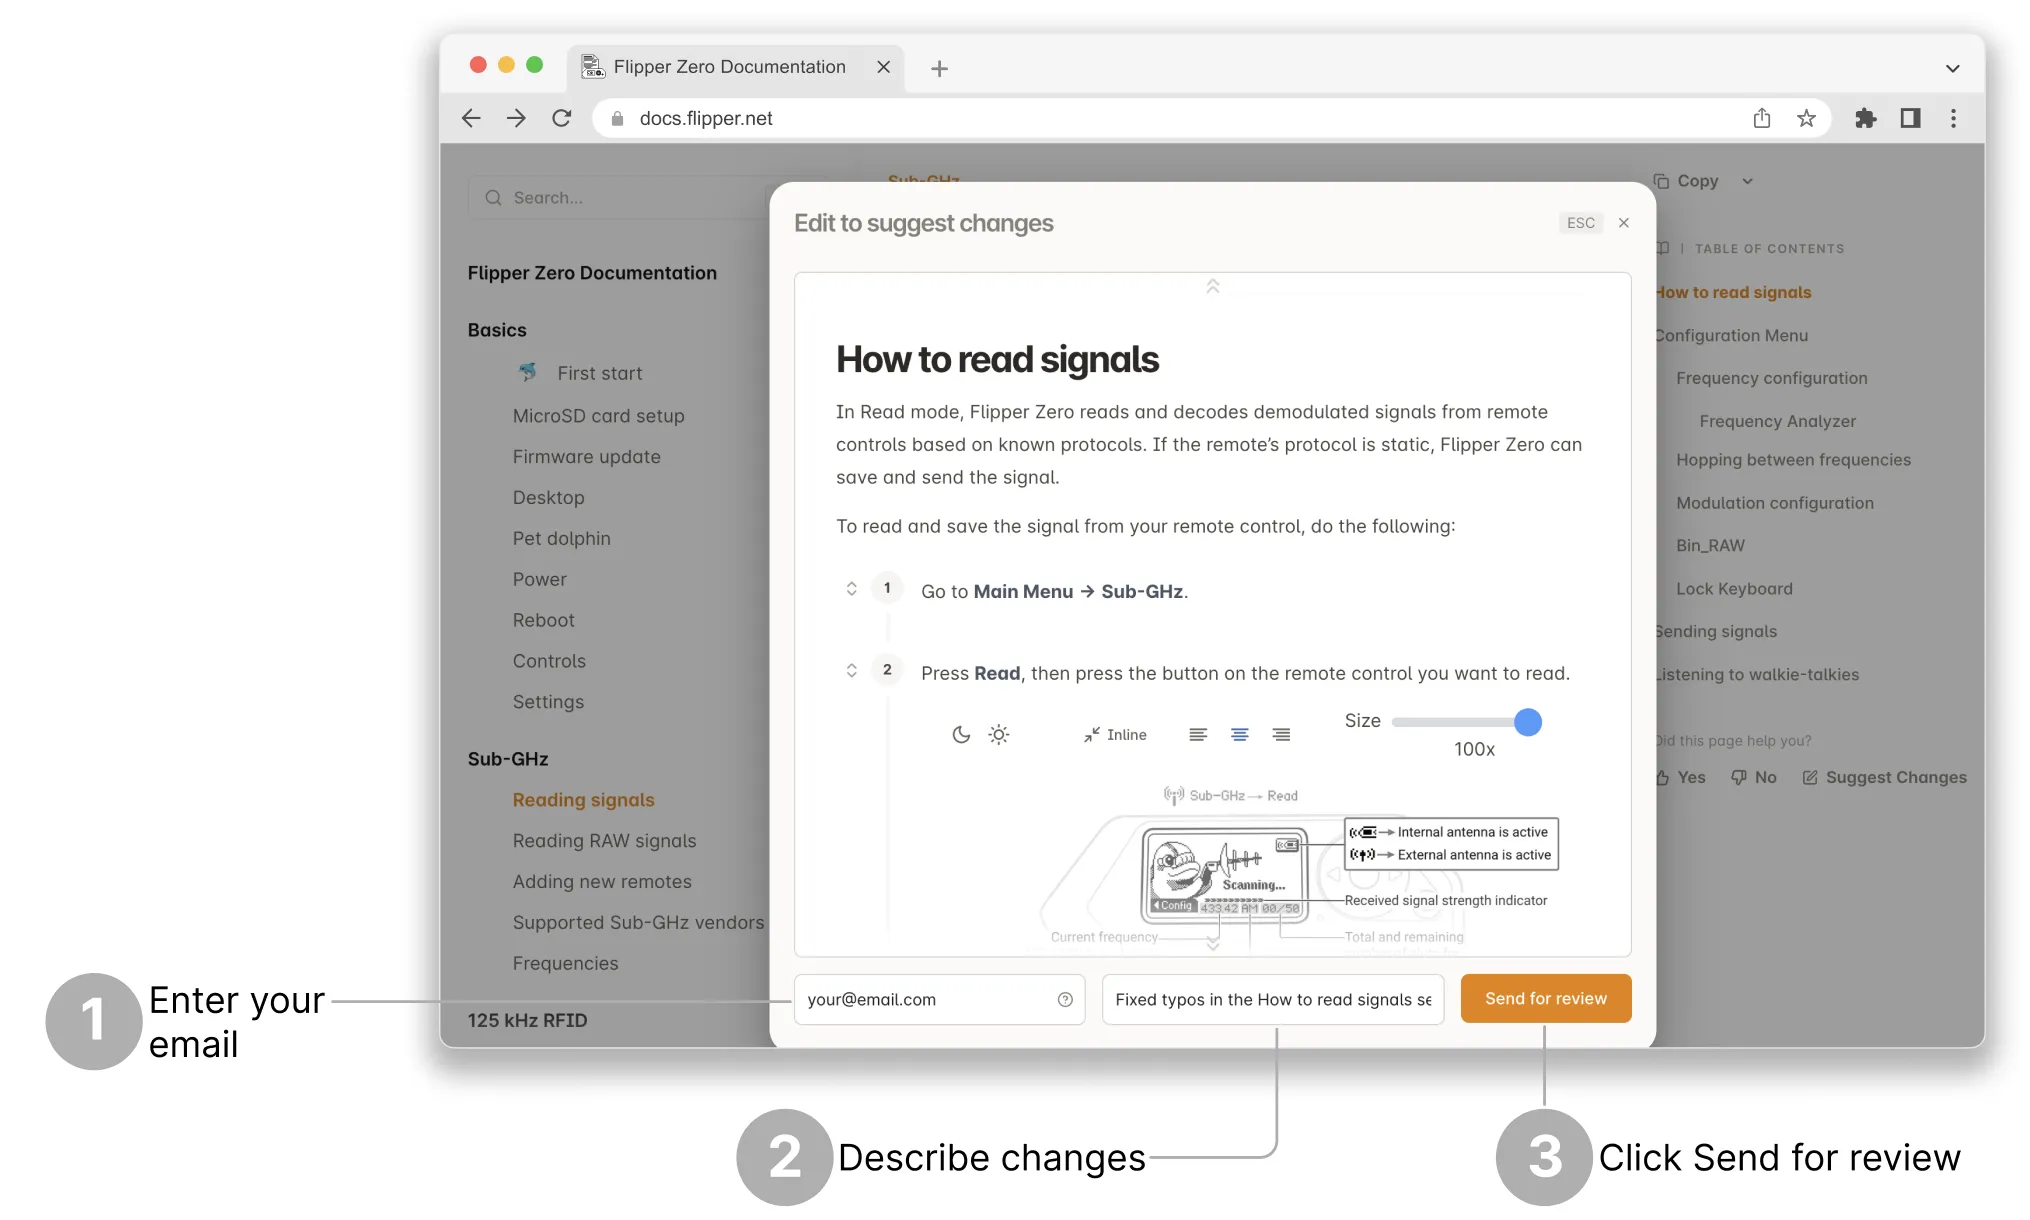Open the Power sidebar page
Screen dimensions: 2030x1220
click(x=540, y=580)
